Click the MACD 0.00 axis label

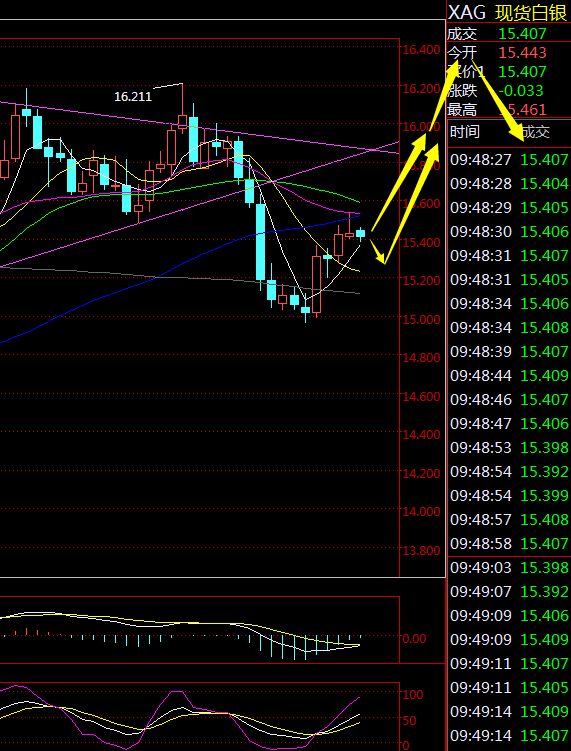[x=414, y=638]
